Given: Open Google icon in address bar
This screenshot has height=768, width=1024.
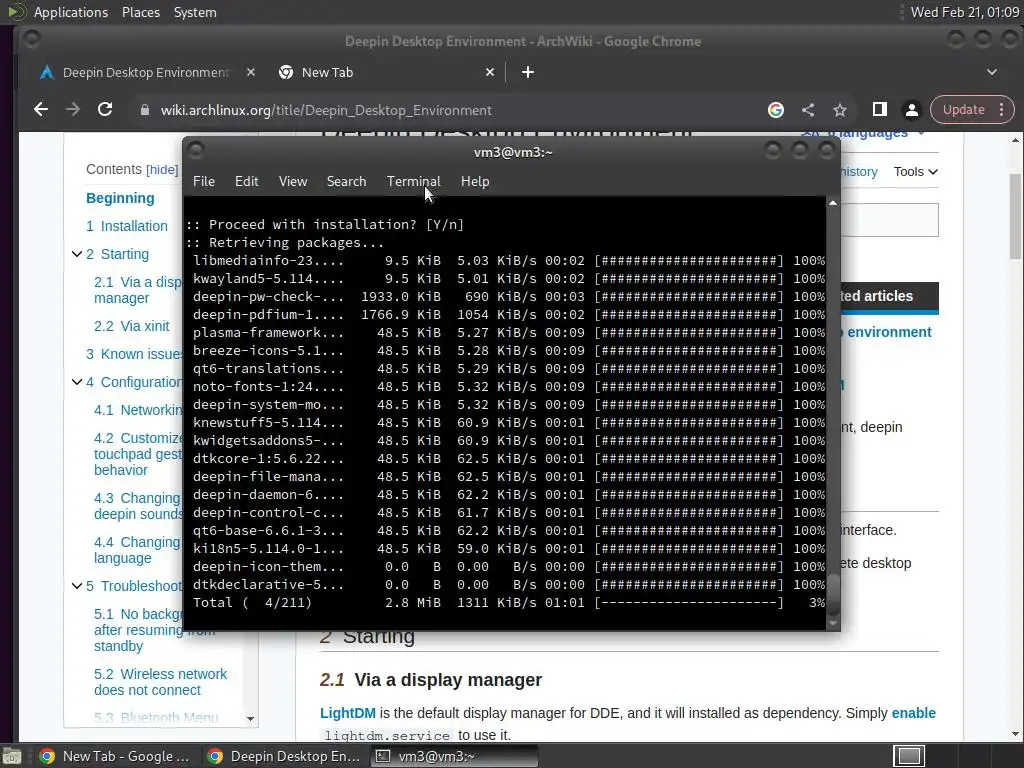Looking at the screenshot, I should tap(776, 110).
